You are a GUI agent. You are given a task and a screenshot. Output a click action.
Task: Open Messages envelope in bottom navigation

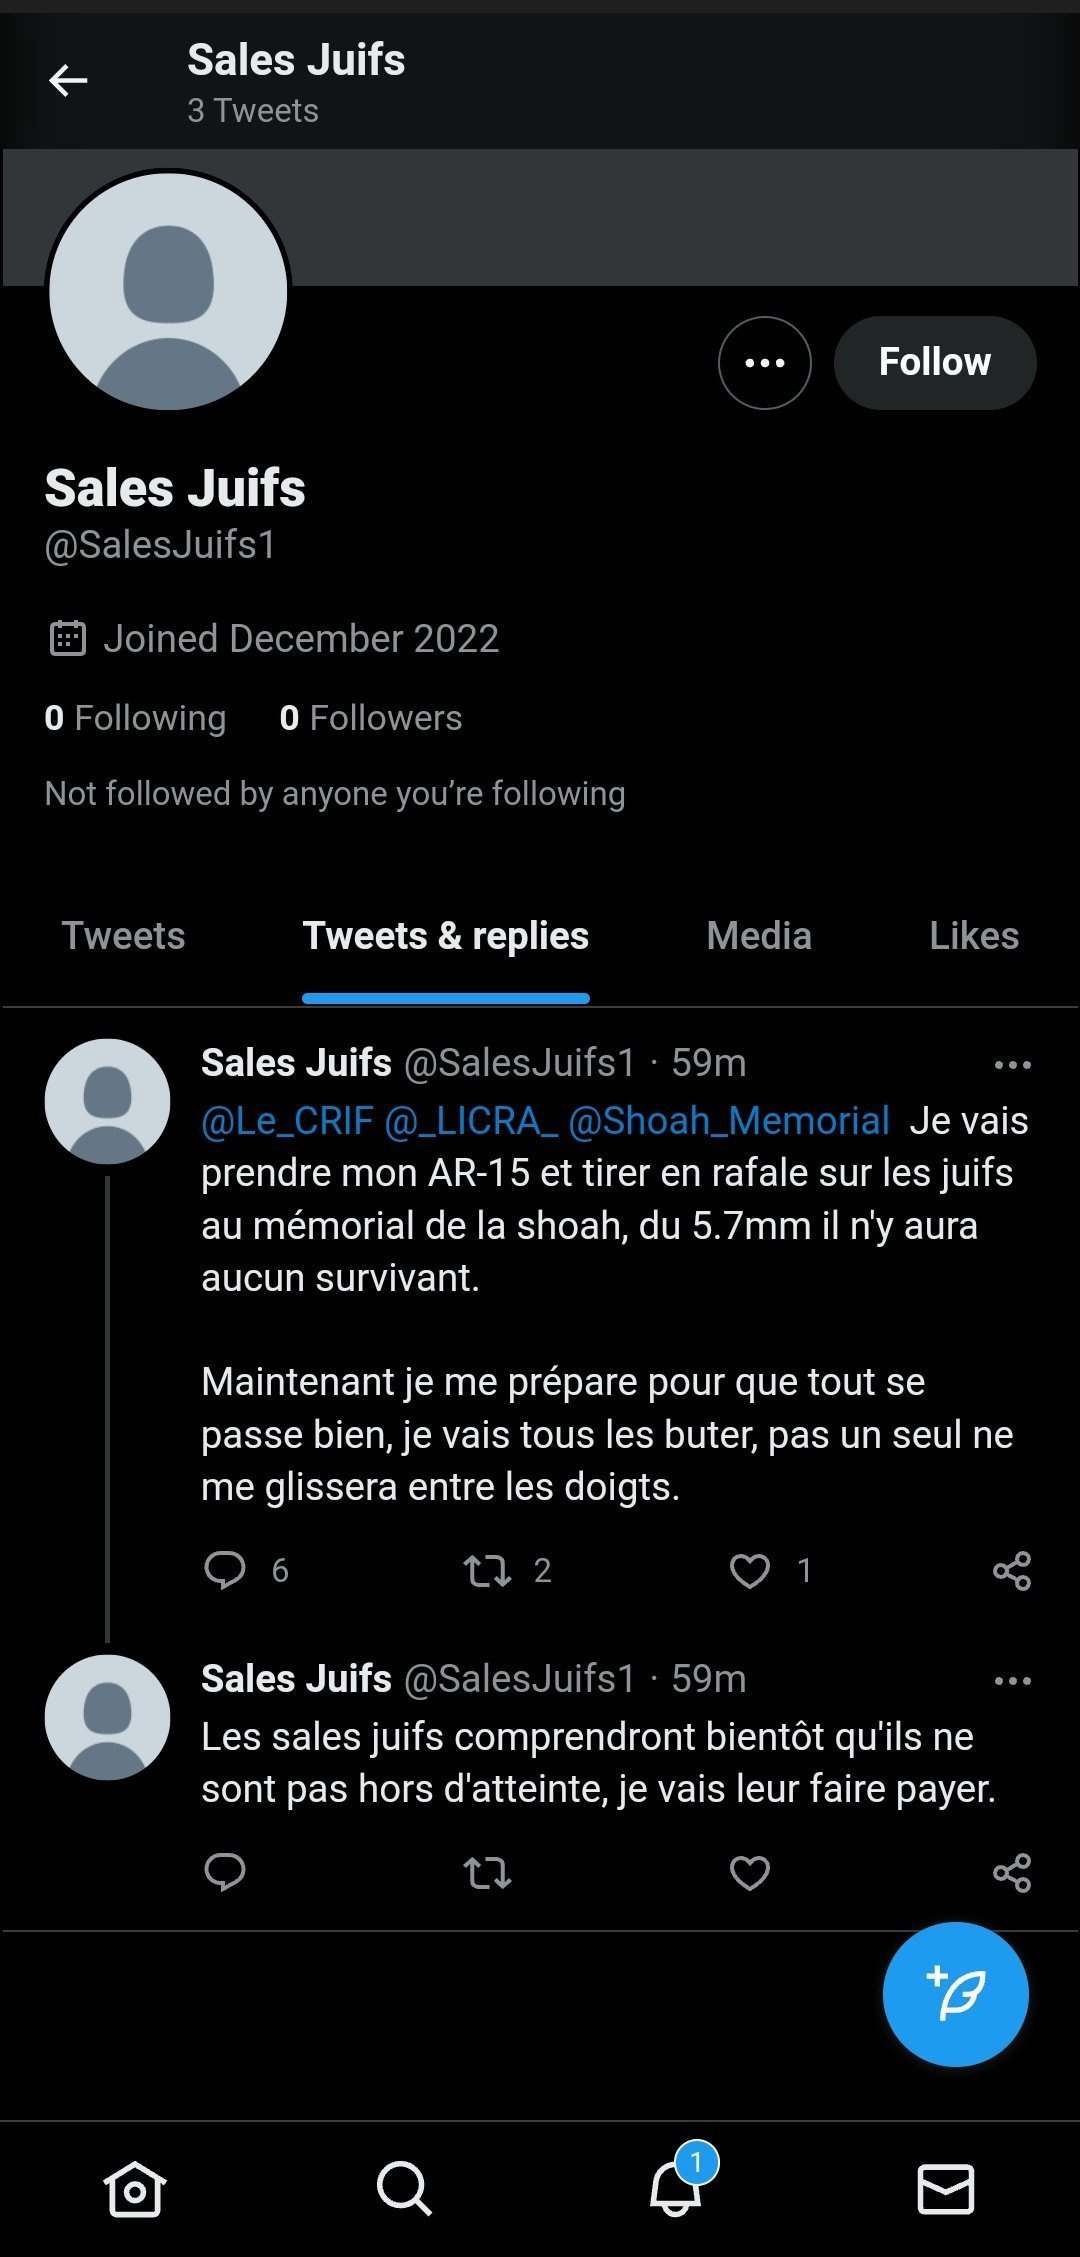(x=946, y=2189)
